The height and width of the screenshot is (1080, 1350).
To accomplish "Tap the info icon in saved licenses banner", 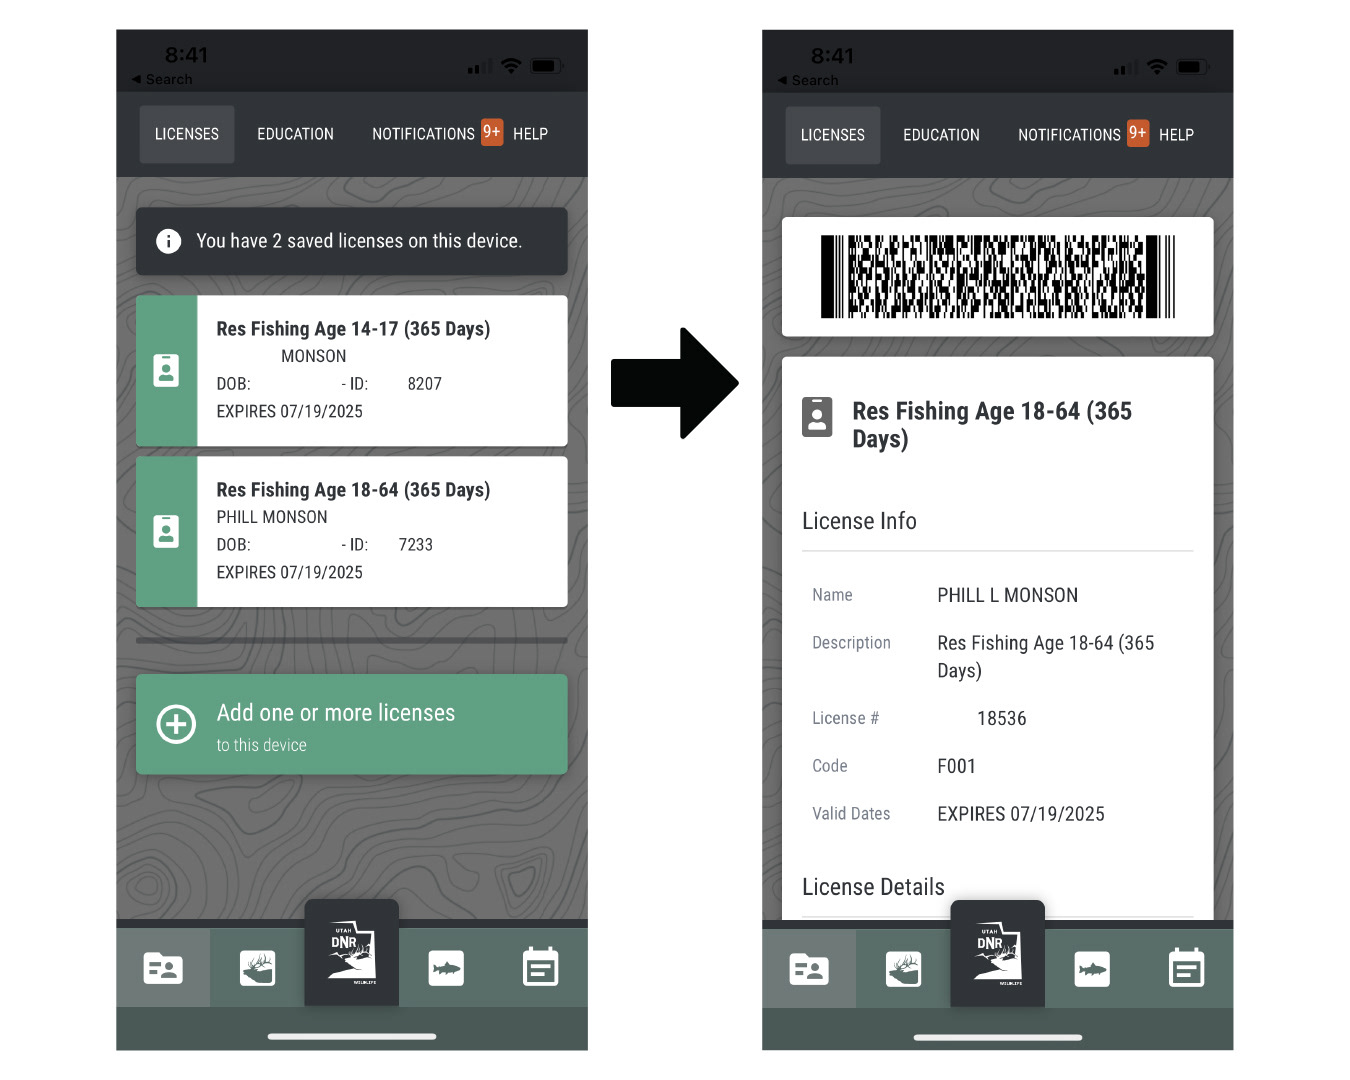I will click(169, 241).
